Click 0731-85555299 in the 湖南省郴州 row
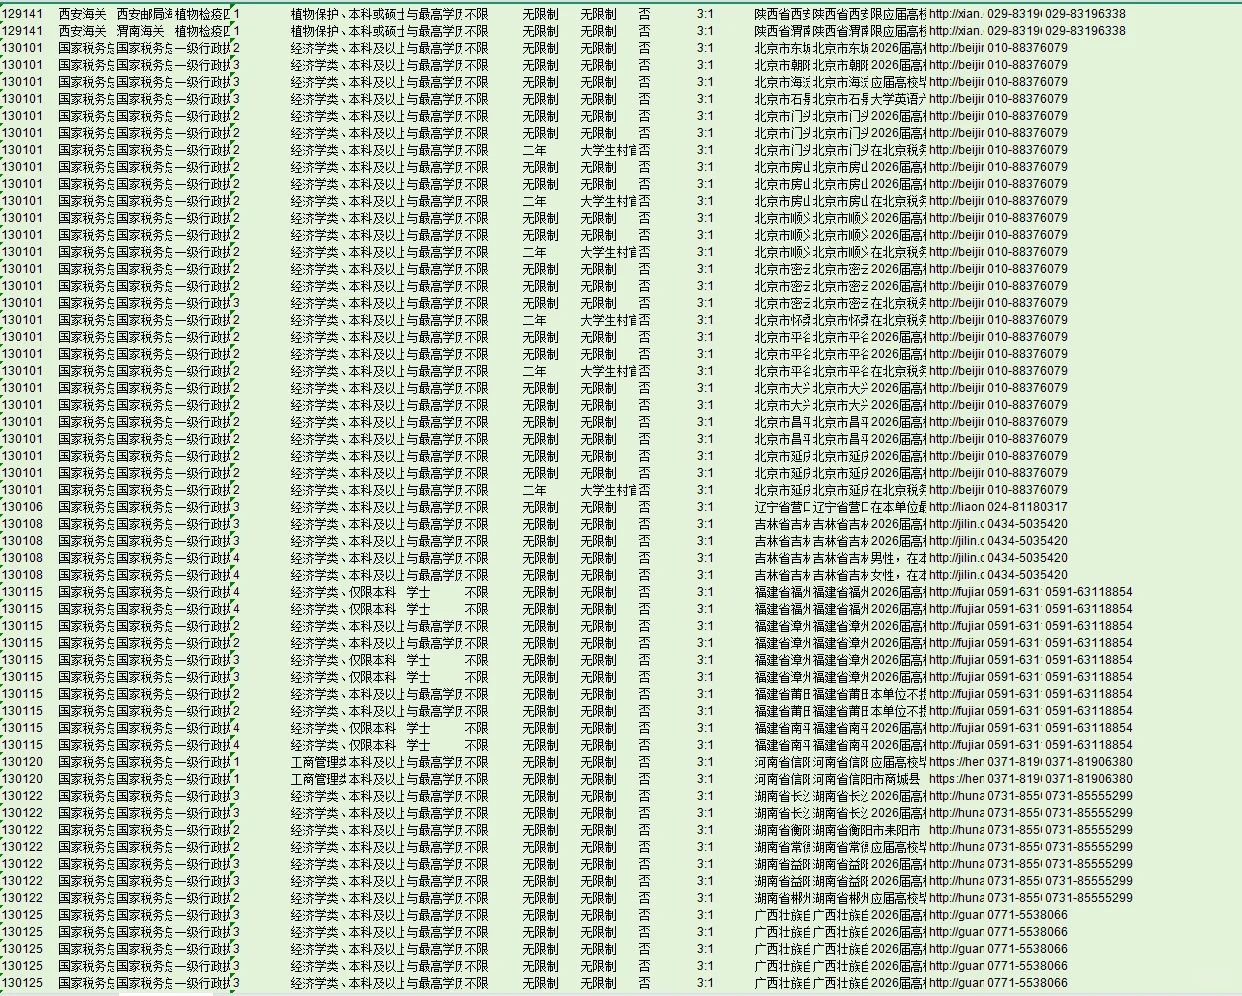This screenshot has height=996, width=1242. point(1089,898)
